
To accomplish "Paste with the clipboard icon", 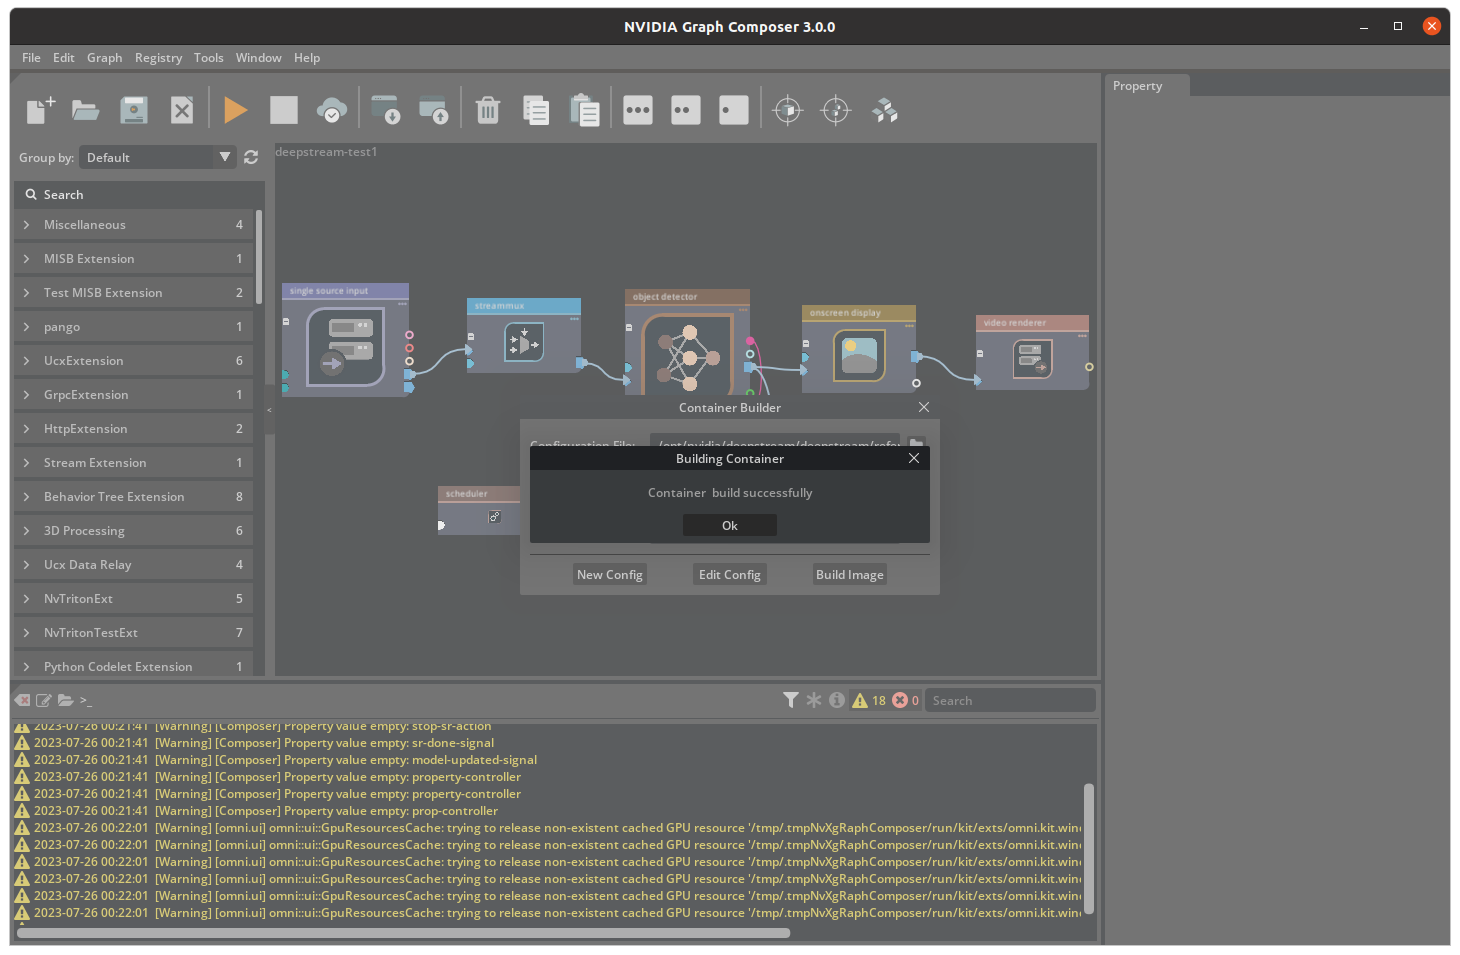I will pyautogui.click(x=584, y=110).
